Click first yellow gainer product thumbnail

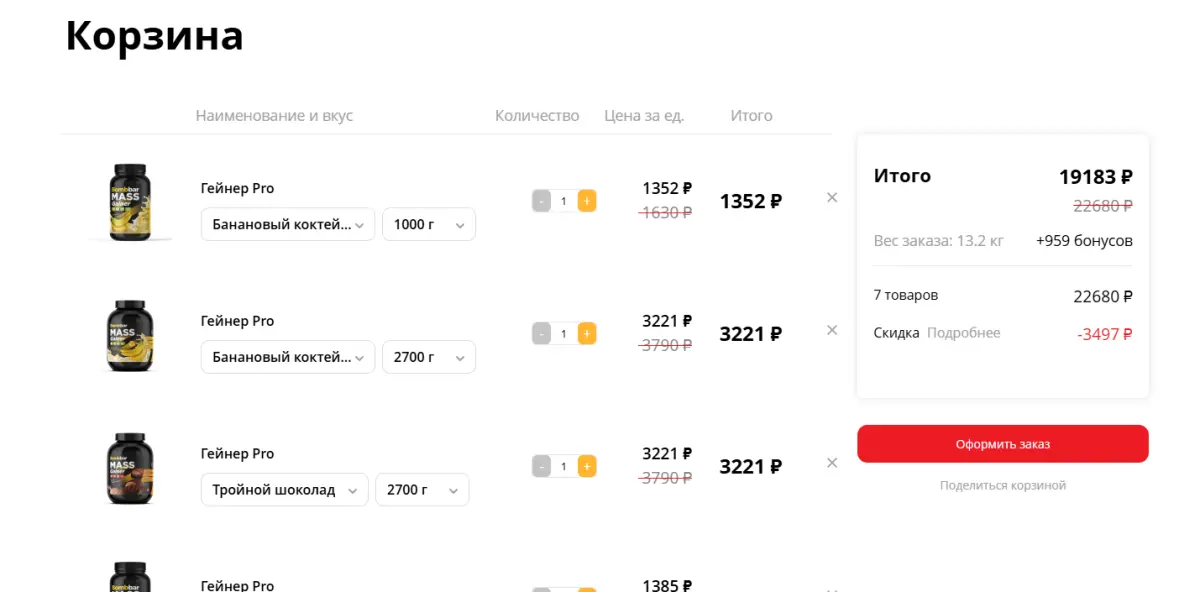coord(130,202)
